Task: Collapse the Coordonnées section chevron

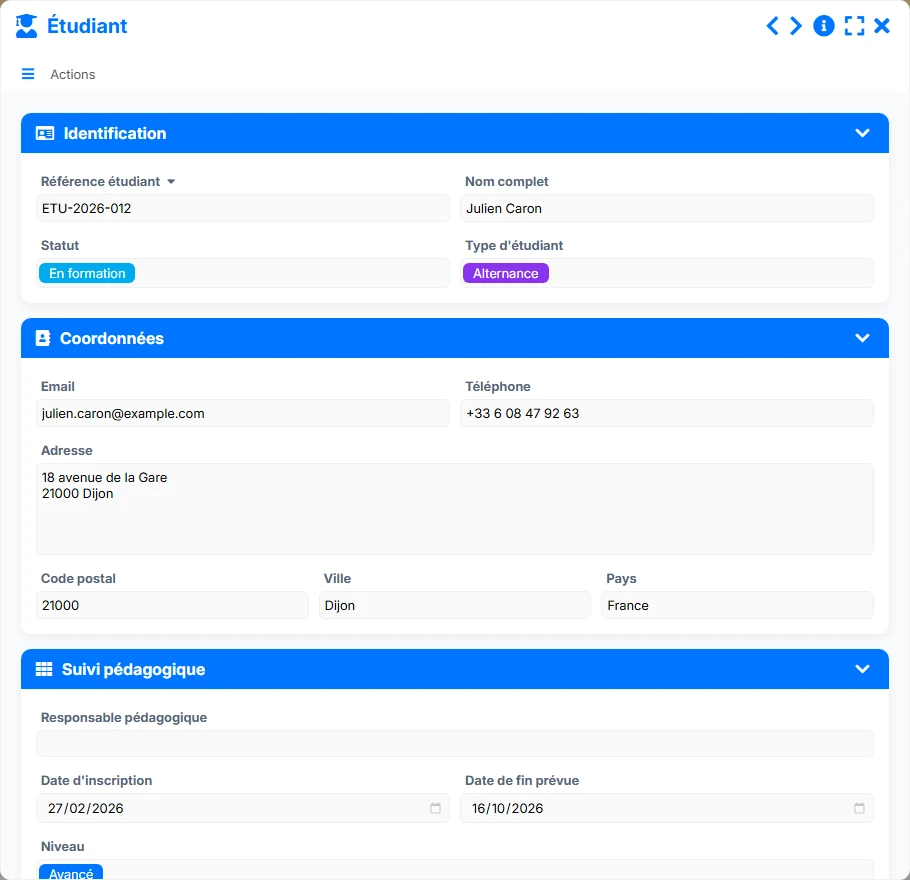Action: 862,338
